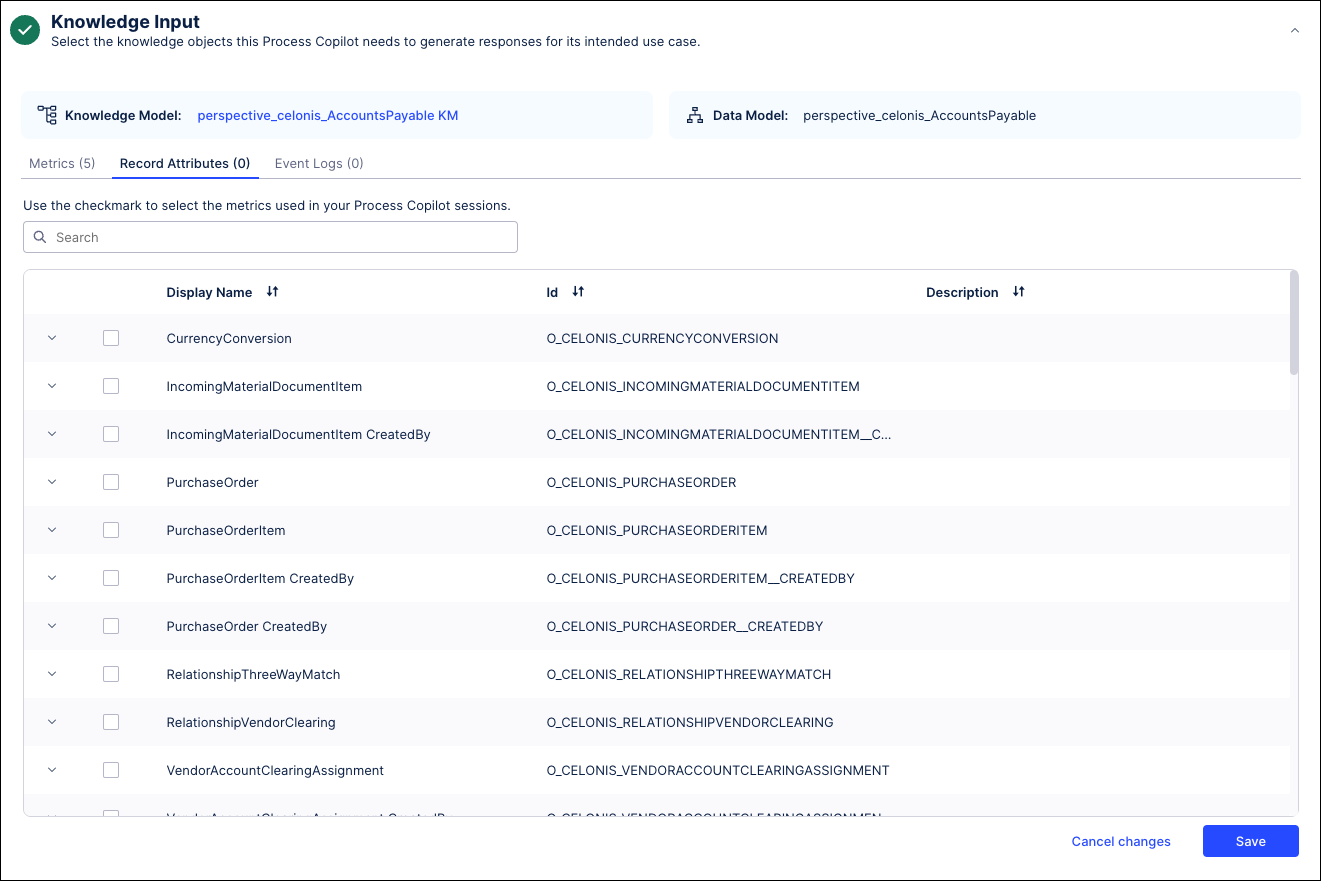The height and width of the screenshot is (881, 1321).
Task: Click the PurchaseOrderItem display name
Action: pyautogui.click(x=226, y=530)
